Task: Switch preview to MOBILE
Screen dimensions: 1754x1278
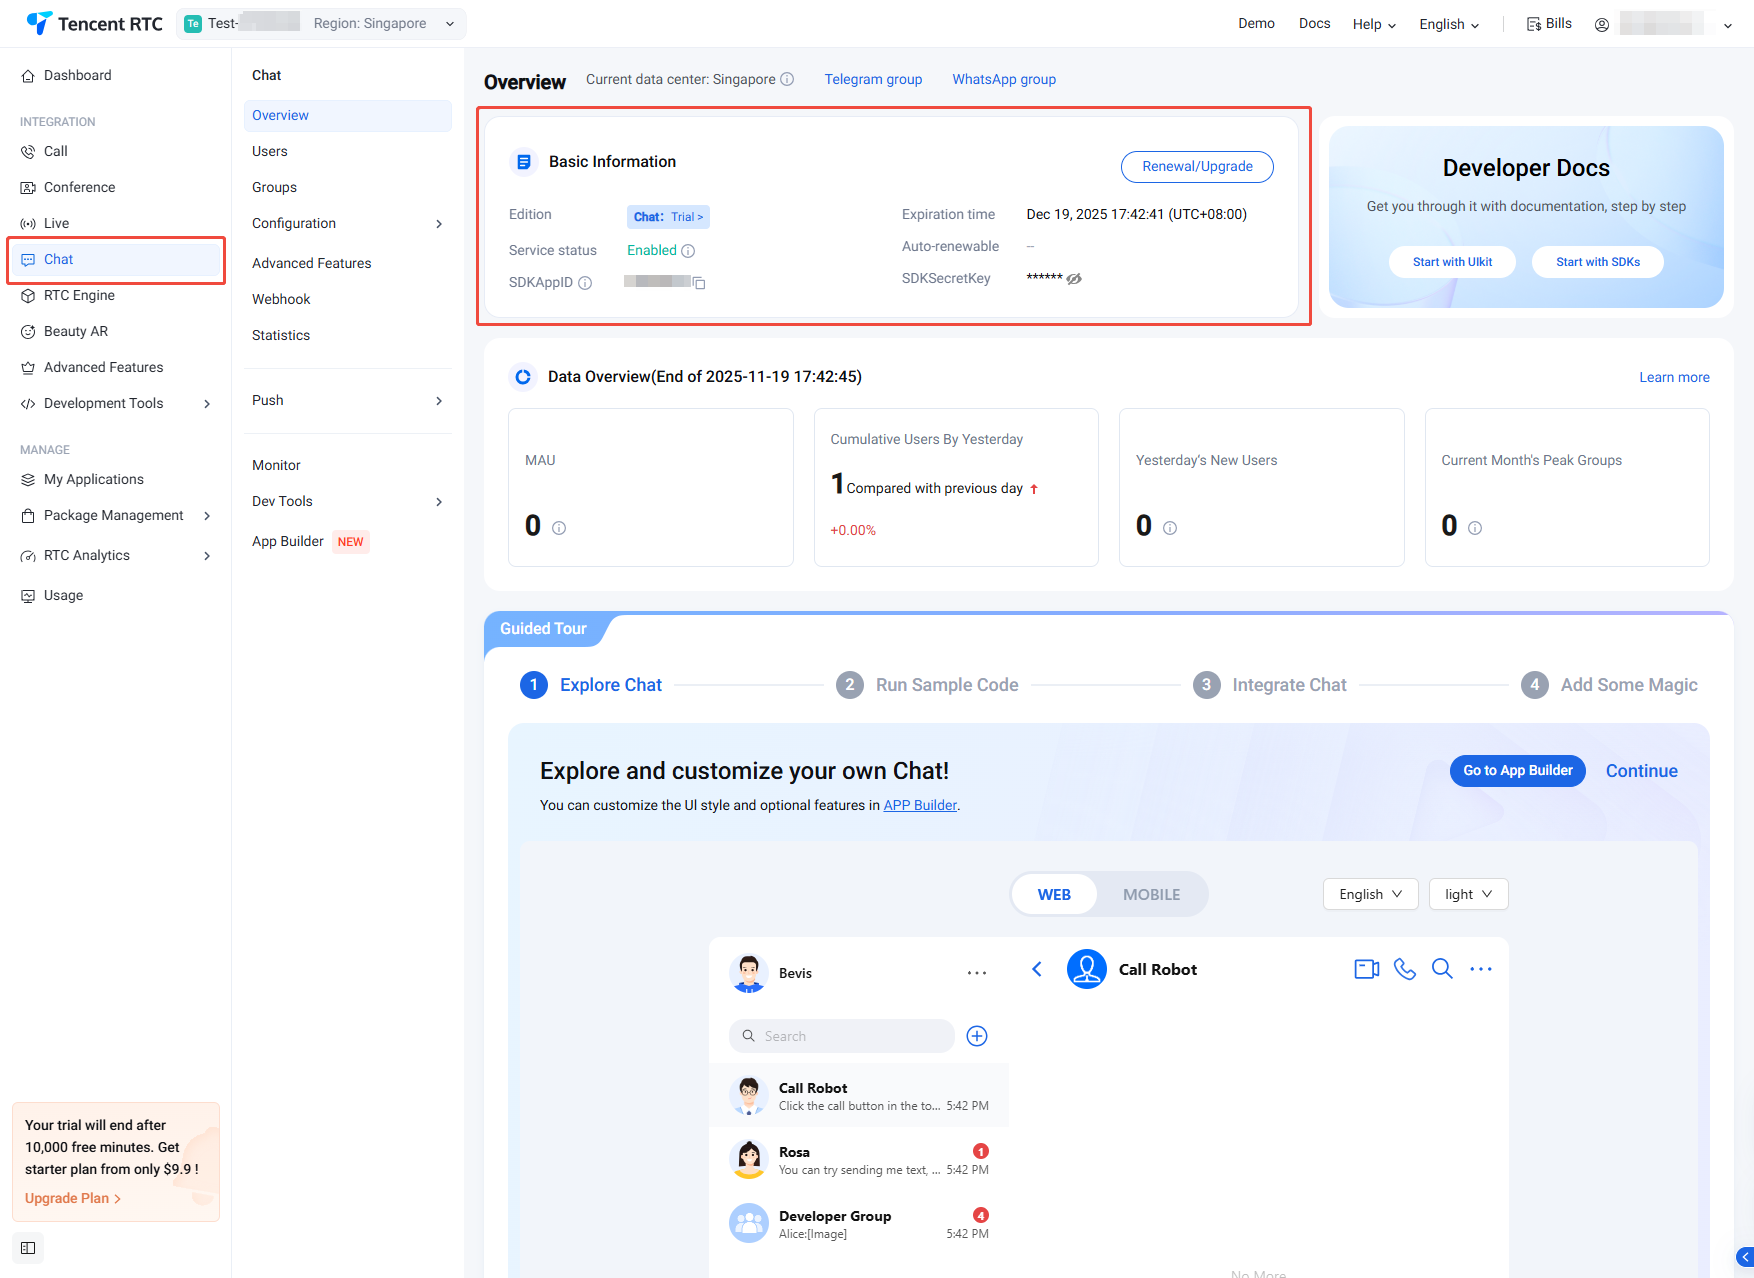Action: coord(1151,895)
